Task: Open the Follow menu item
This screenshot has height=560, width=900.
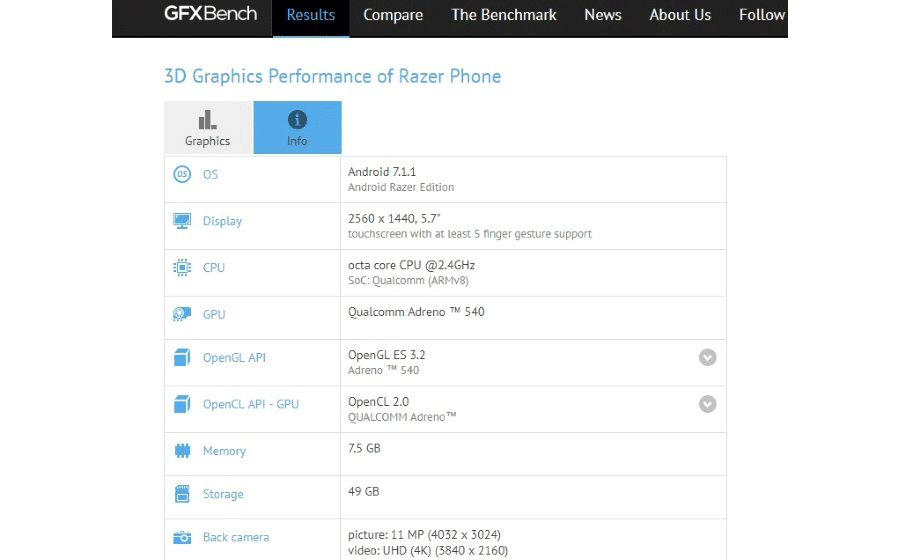Action: coord(762,15)
